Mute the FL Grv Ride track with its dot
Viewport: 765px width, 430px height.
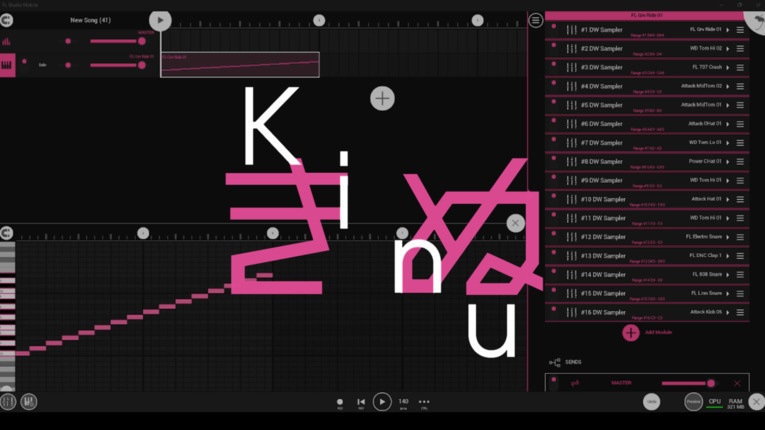click(x=24, y=61)
